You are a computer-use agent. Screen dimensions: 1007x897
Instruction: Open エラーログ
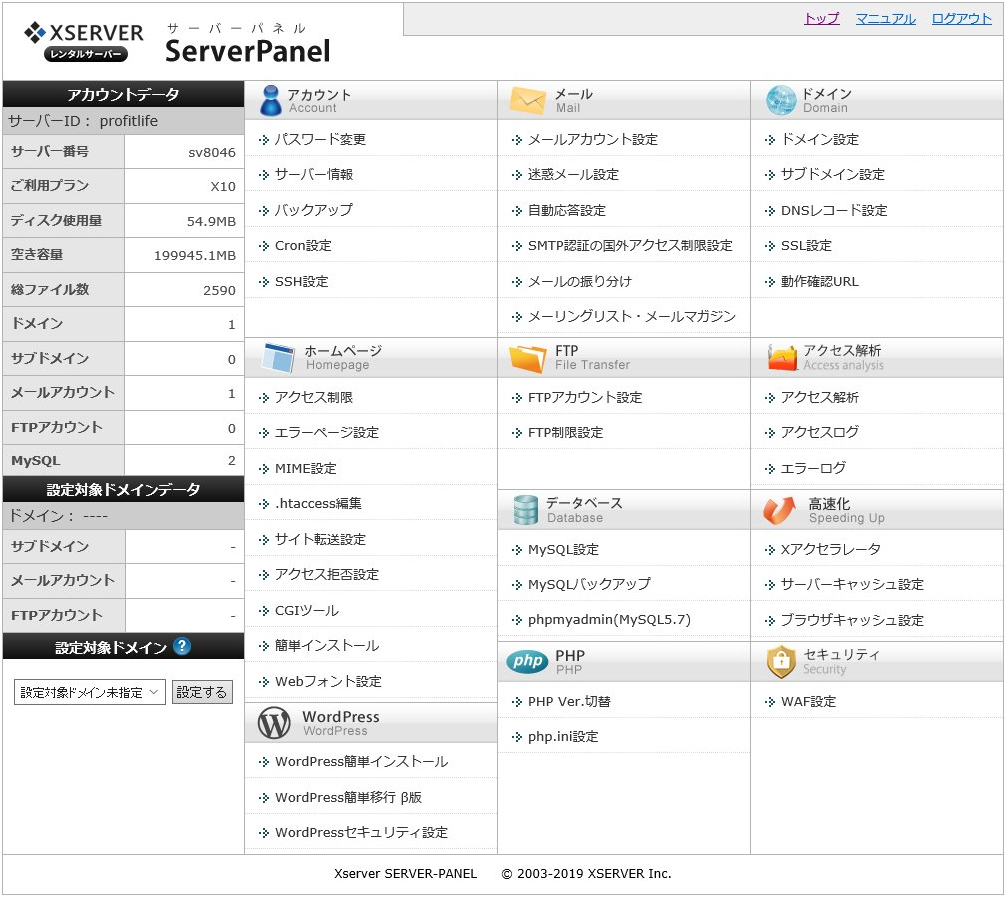813,468
